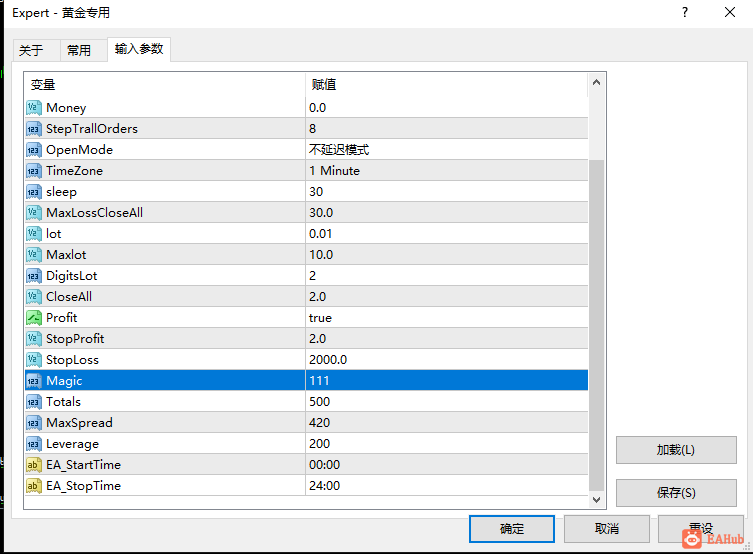
Task: Click the 加载(L) button
Action: pyautogui.click(x=676, y=450)
